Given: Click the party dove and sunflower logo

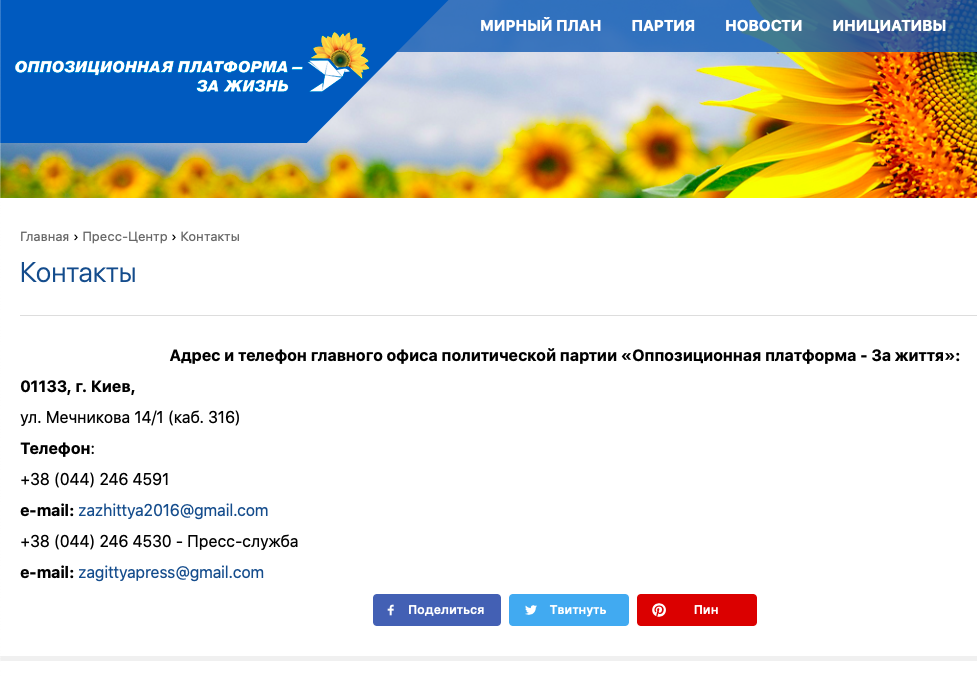Looking at the screenshot, I should pos(339,62).
